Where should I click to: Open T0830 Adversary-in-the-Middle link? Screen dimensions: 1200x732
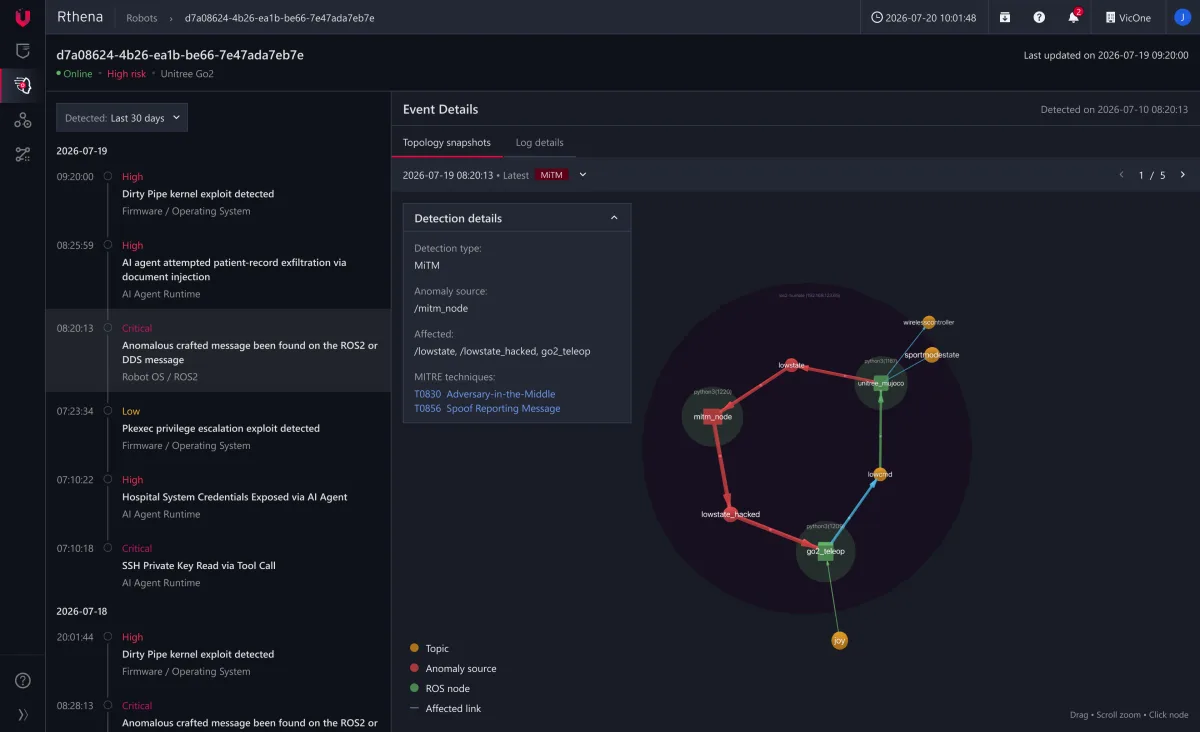click(x=485, y=394)
